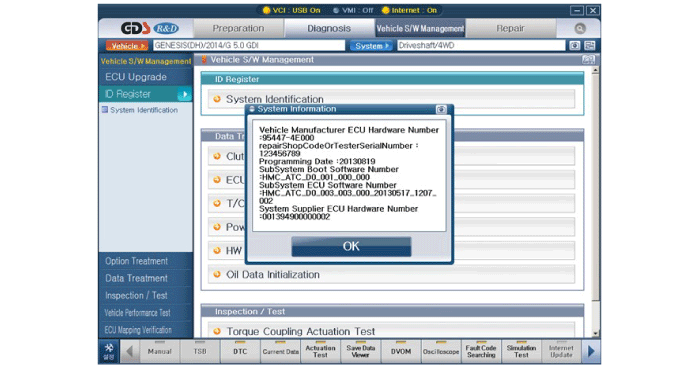Open Fault Code Searching

tap(481, 351)
